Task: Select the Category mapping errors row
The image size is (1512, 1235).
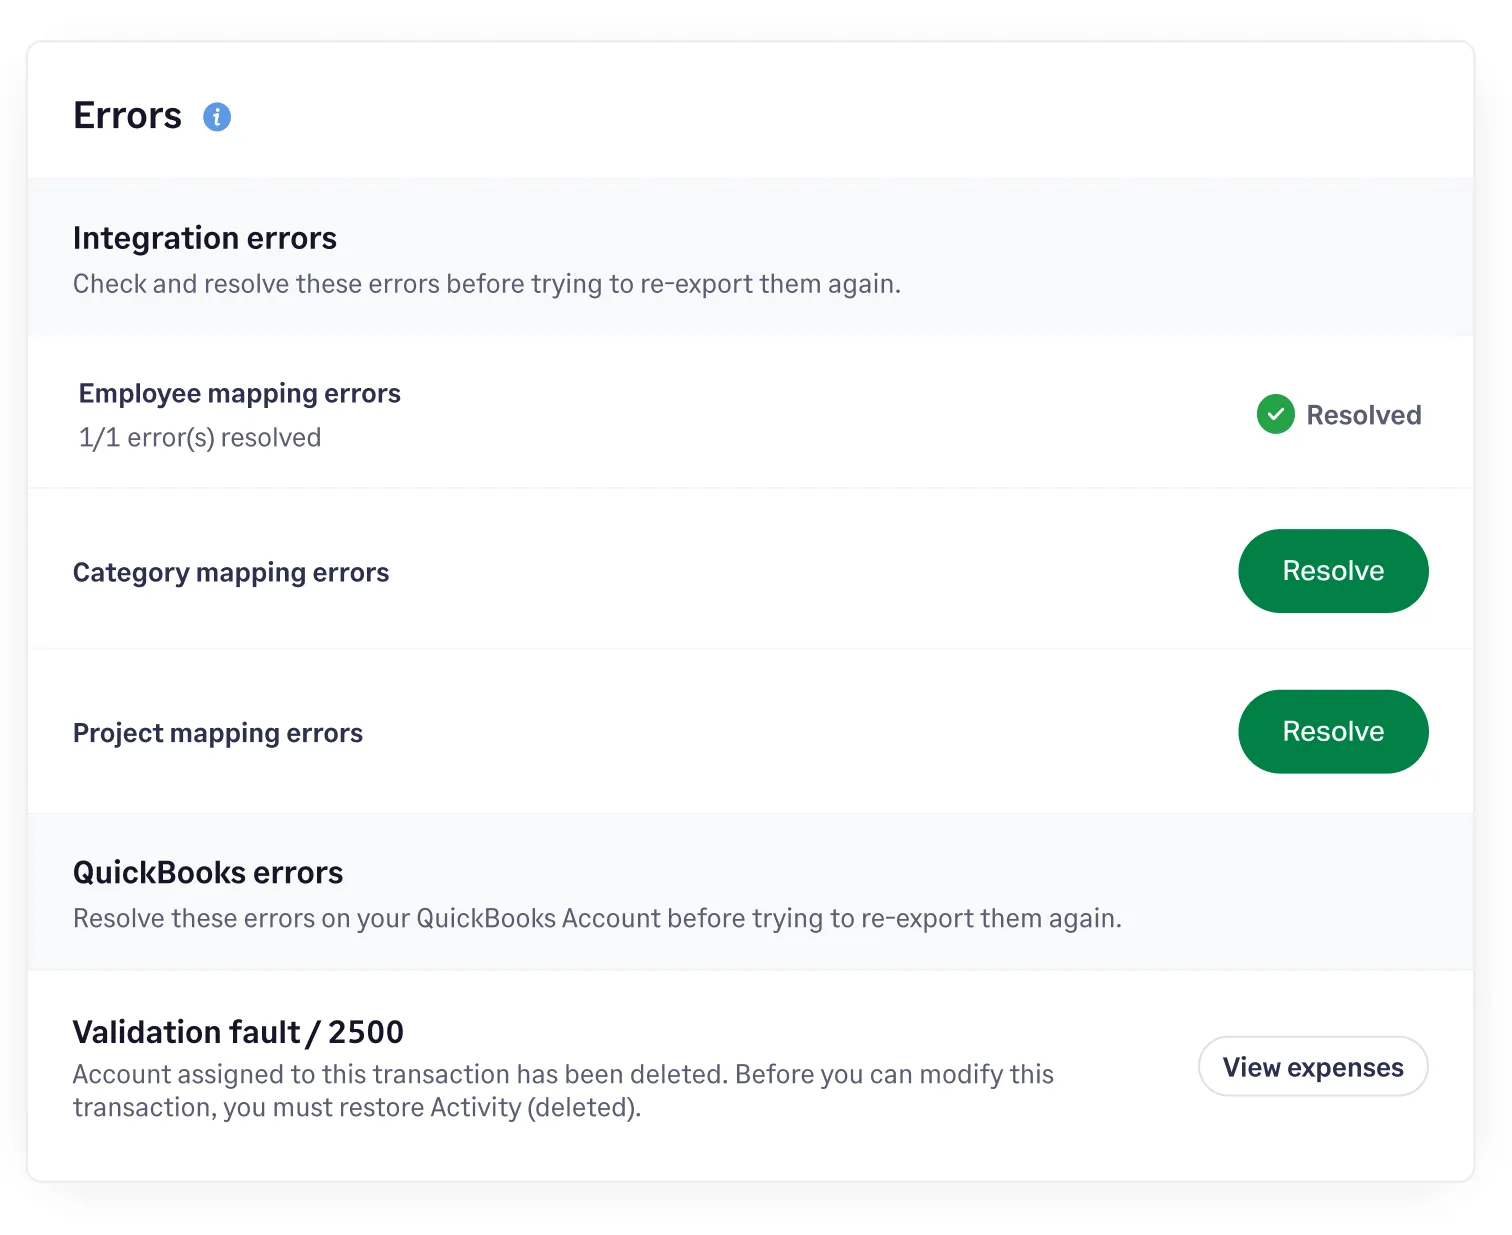Action: point(231,571)
